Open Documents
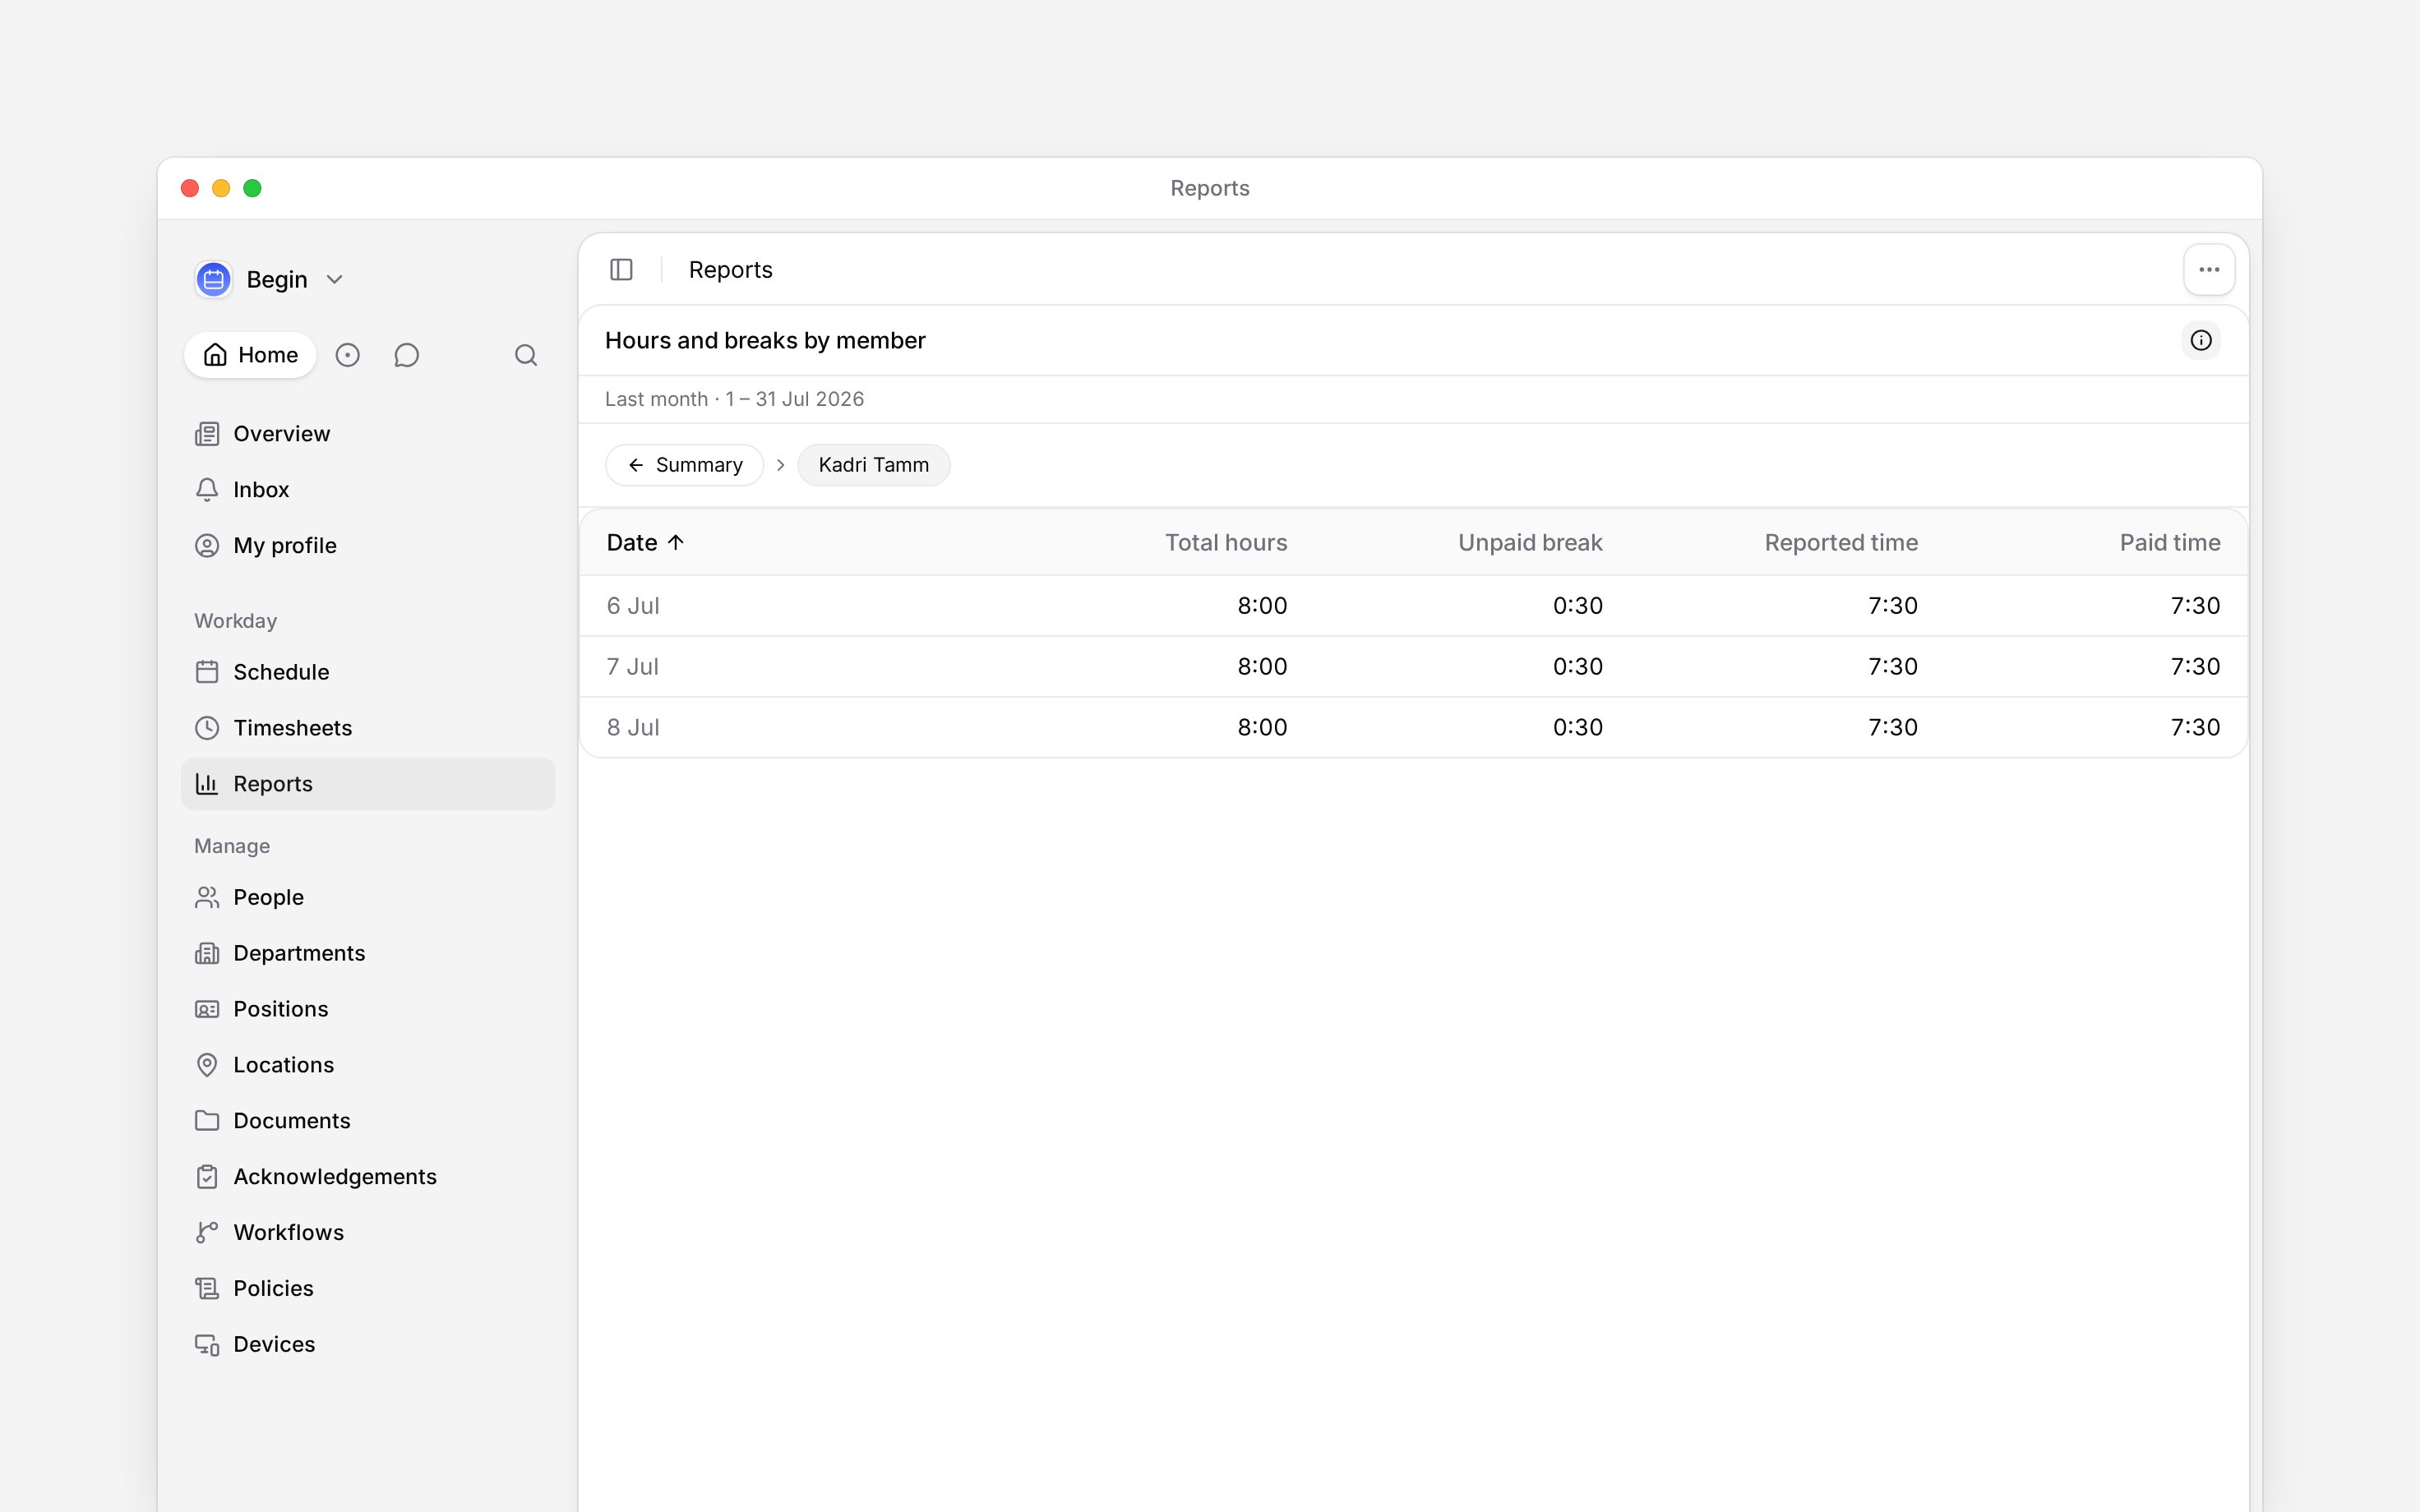The height and width of the screenshot is (1512, 2420). tap(368, 1121)
